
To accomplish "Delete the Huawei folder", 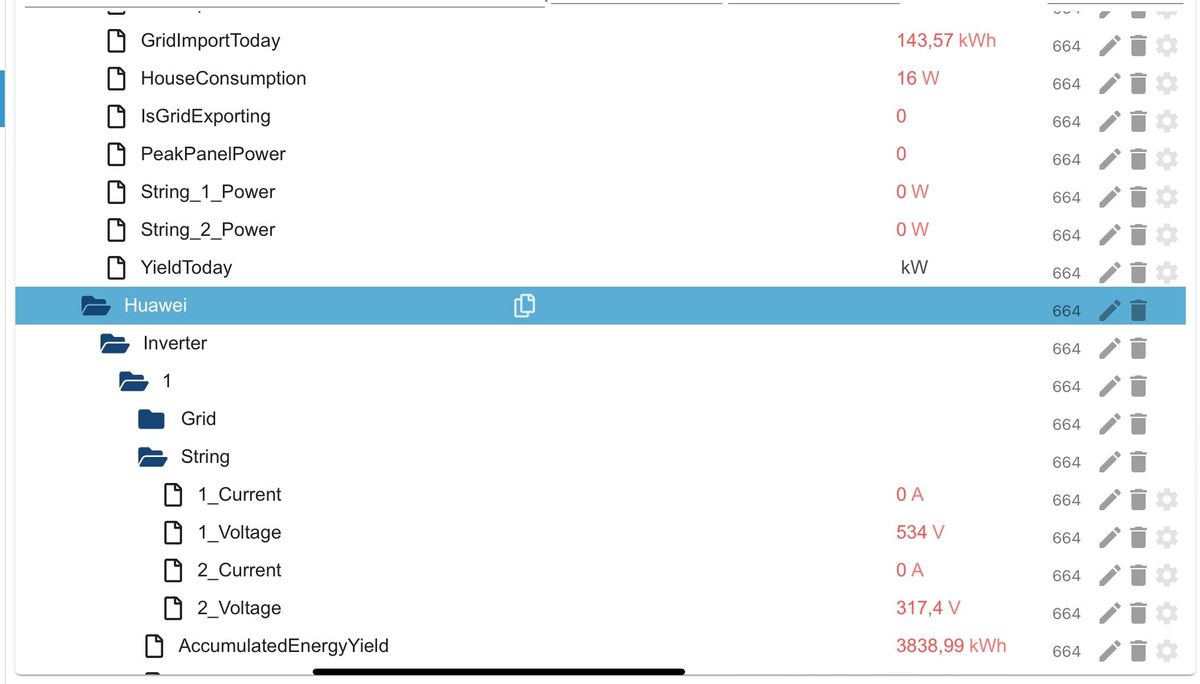I will (1138, 311).
